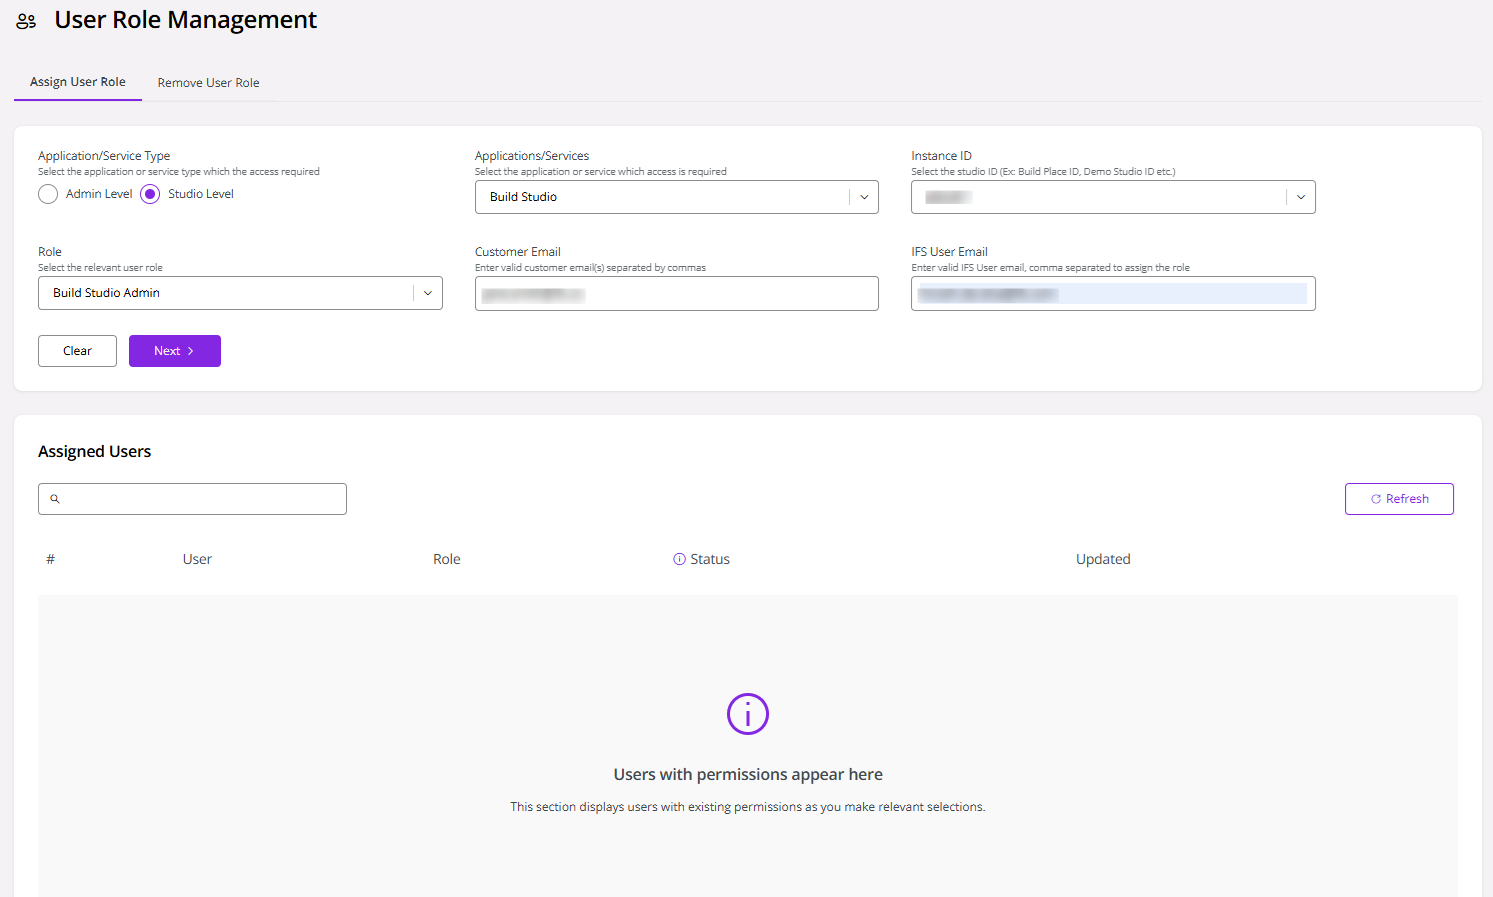Click the Updated column header
Screen dimensions: 1493x897
(1103, 559)
